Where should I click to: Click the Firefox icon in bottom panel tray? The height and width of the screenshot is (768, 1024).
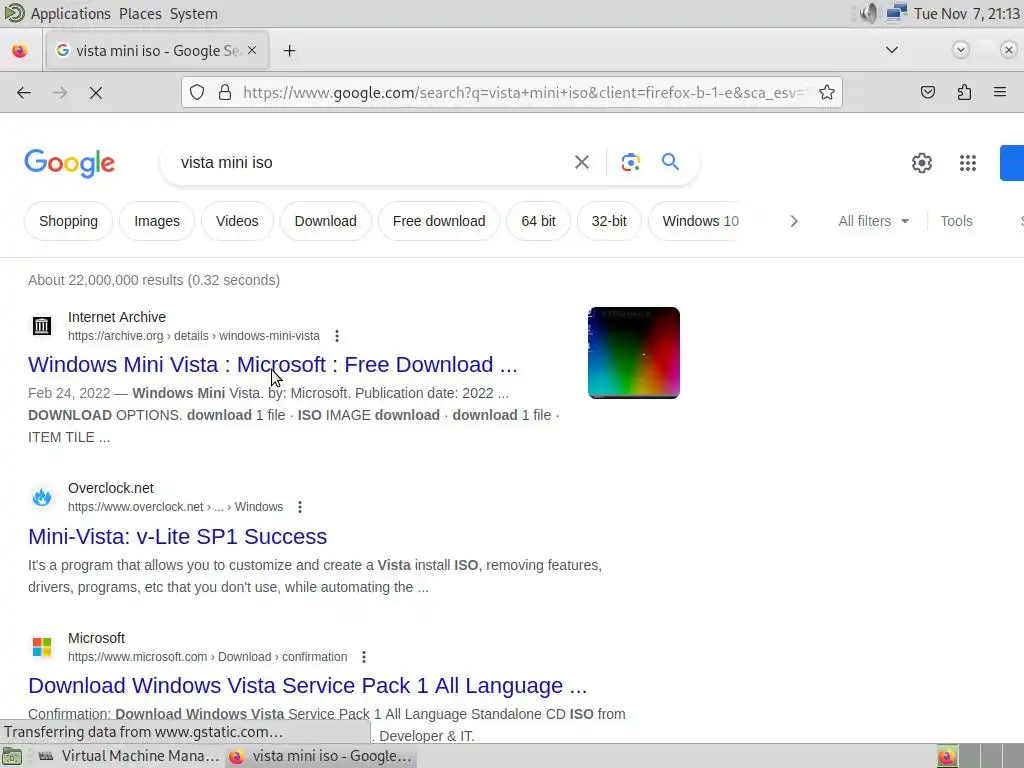pos(946,756)
